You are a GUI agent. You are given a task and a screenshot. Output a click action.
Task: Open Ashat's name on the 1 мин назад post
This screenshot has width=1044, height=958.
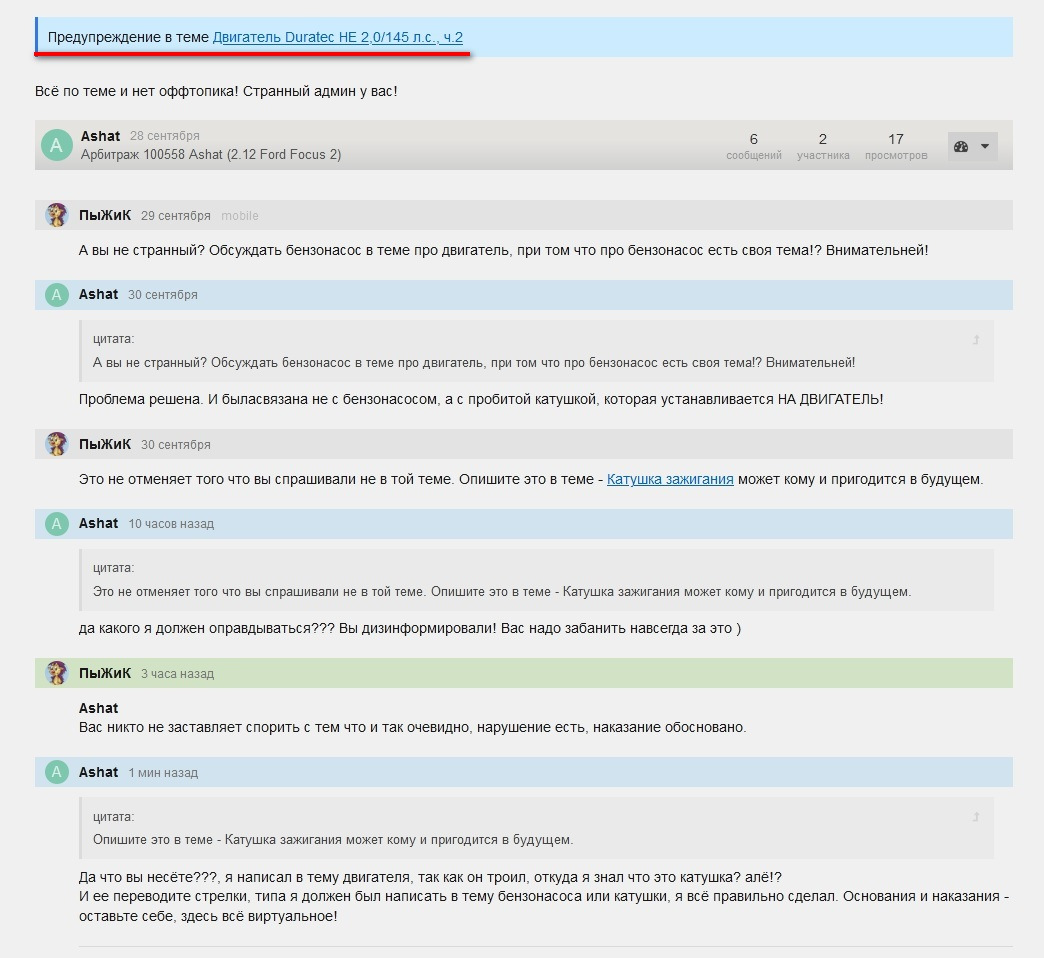[99, 772]
